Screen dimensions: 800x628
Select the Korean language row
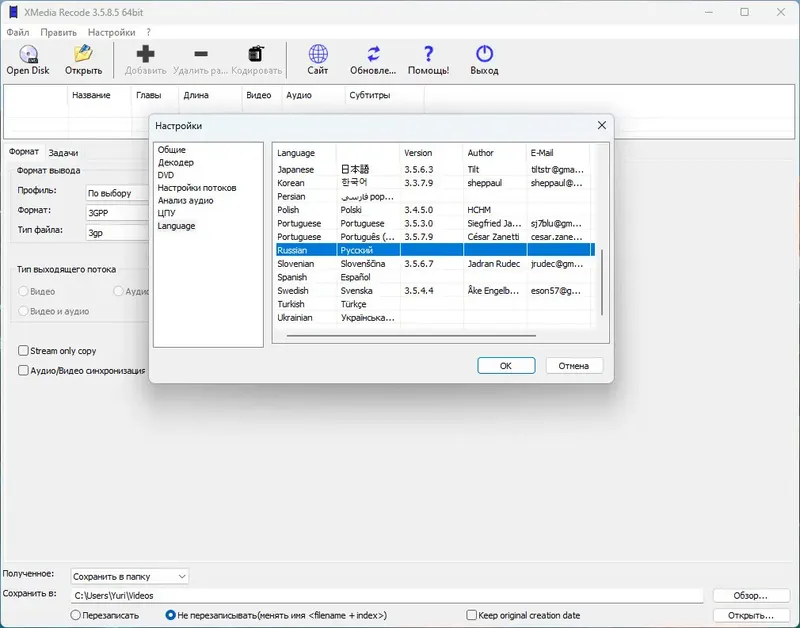[435, 183]
